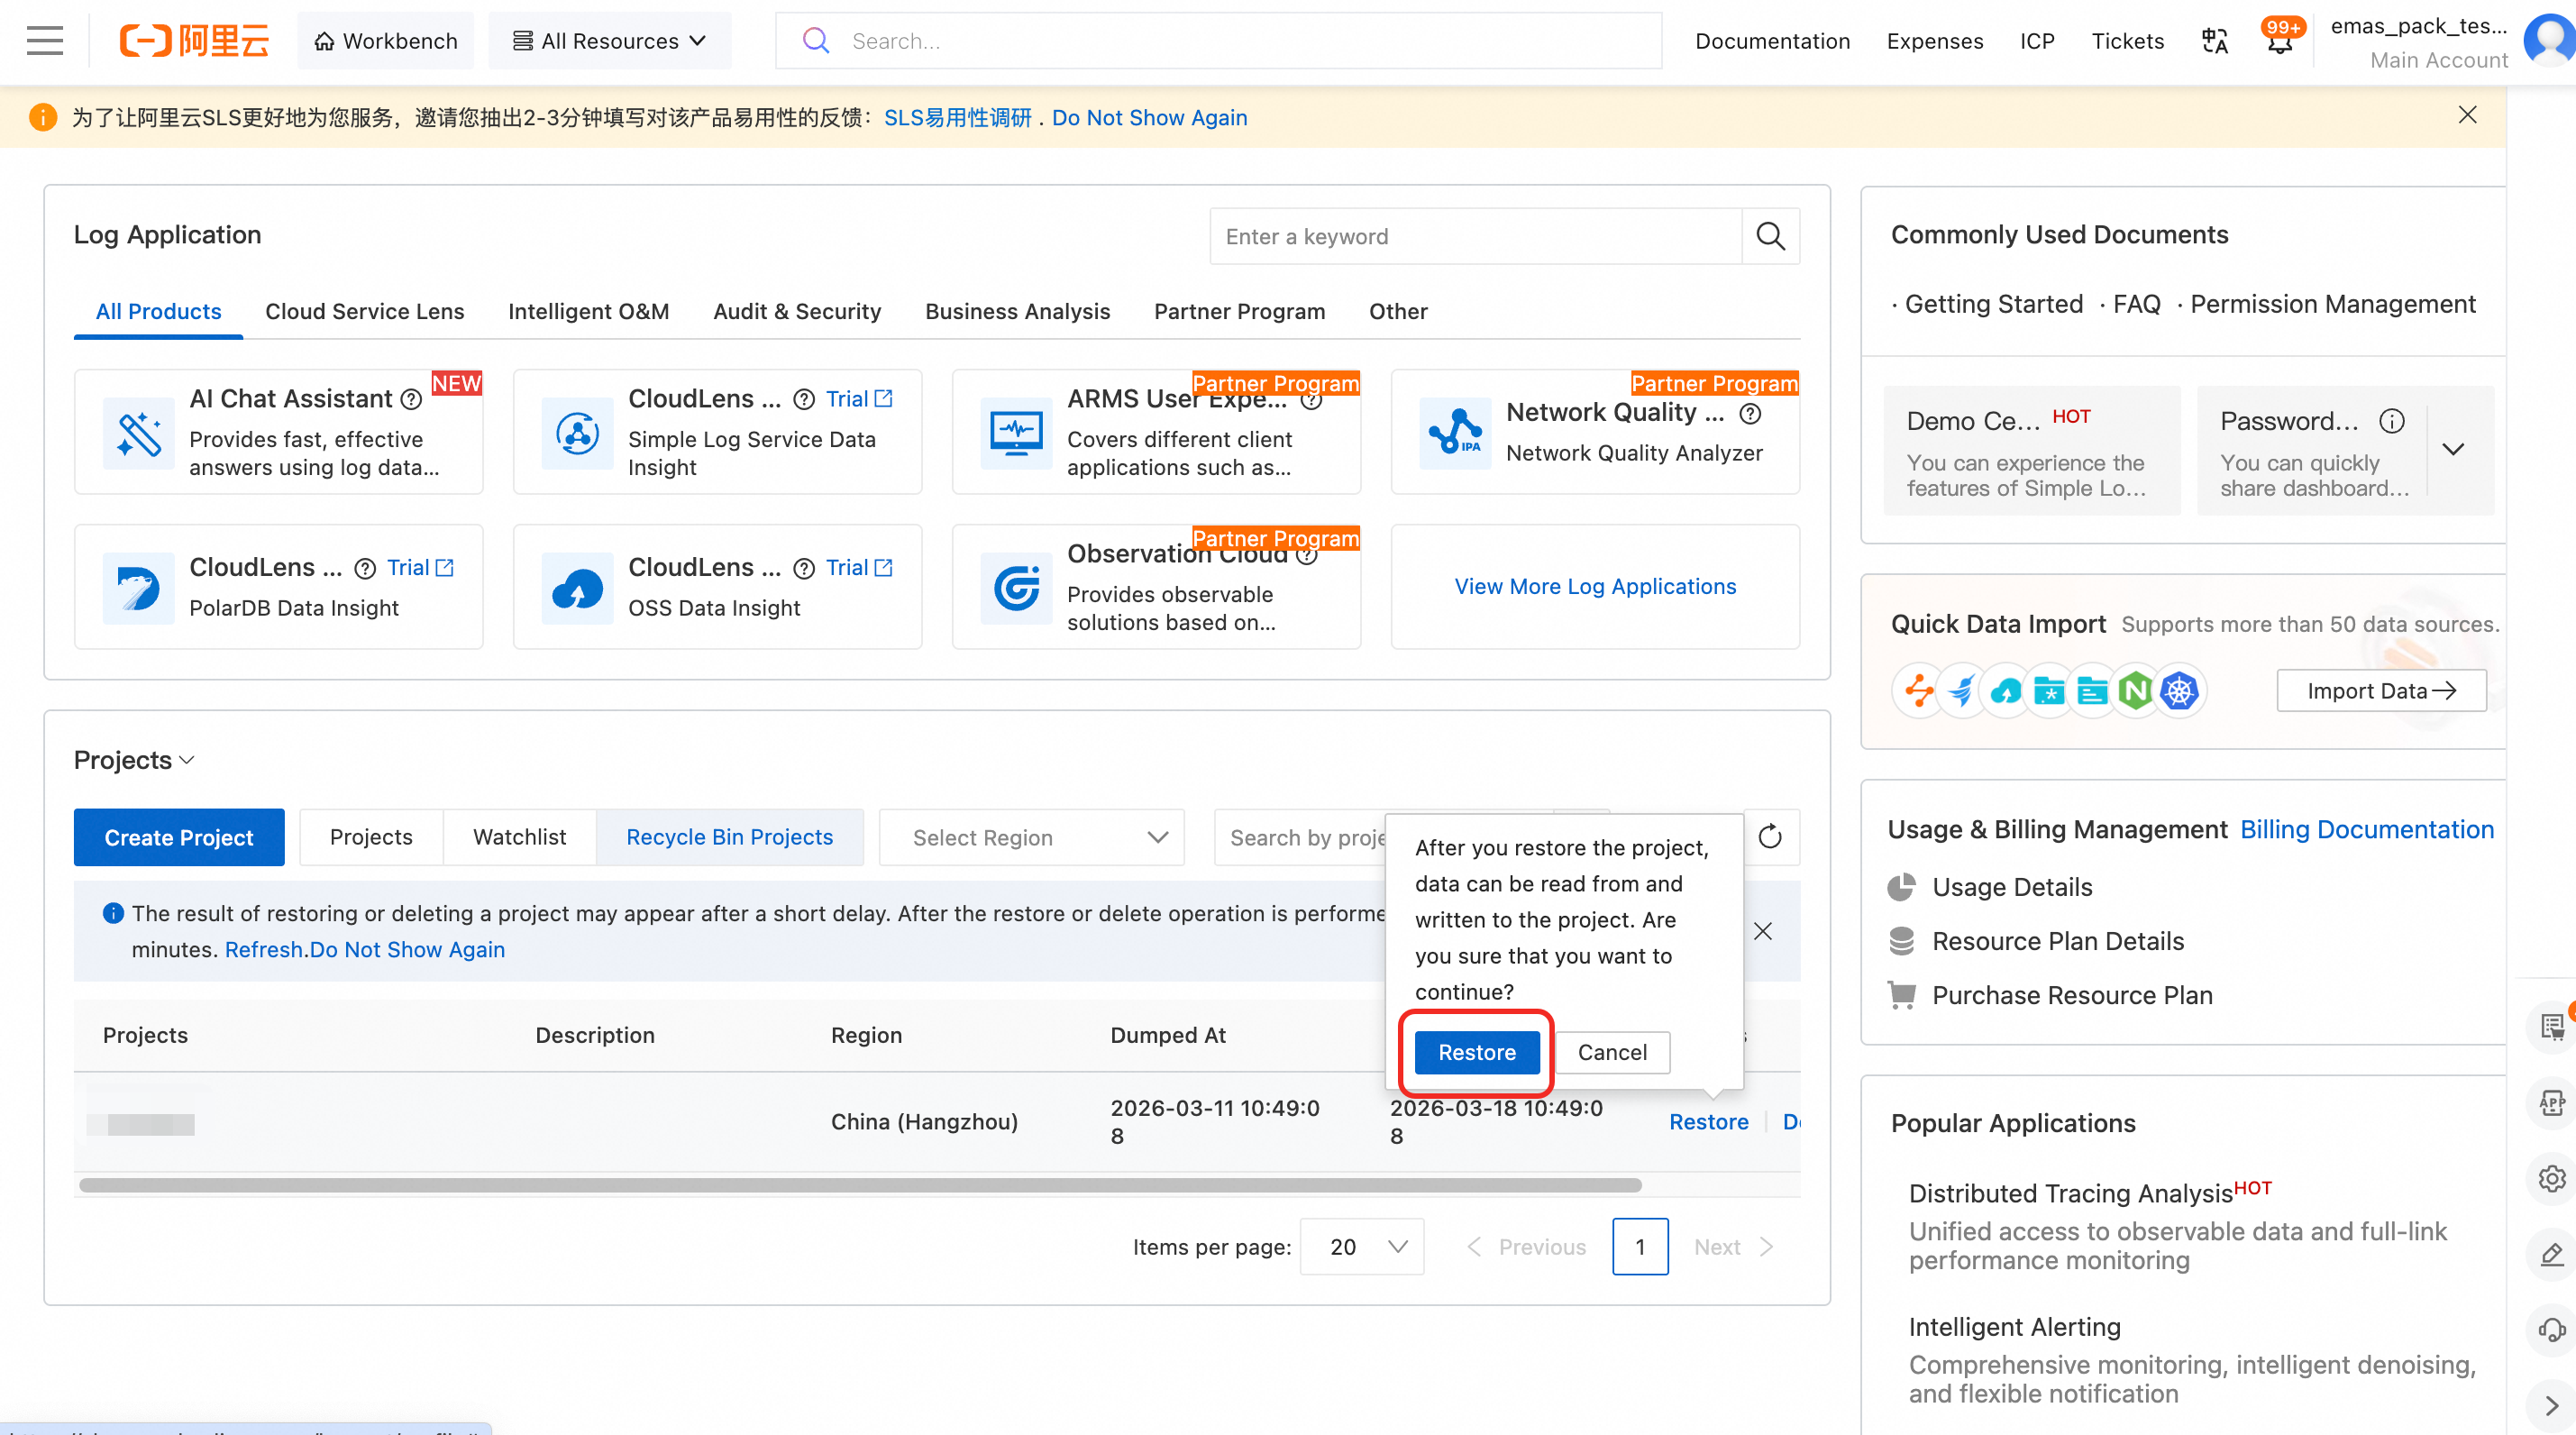Open the notifications bell icon

(2279, 43)
